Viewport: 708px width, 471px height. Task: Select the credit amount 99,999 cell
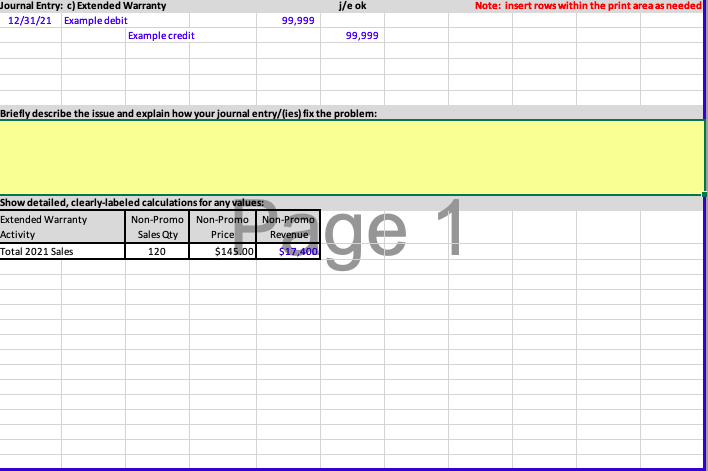pos(353,36)
